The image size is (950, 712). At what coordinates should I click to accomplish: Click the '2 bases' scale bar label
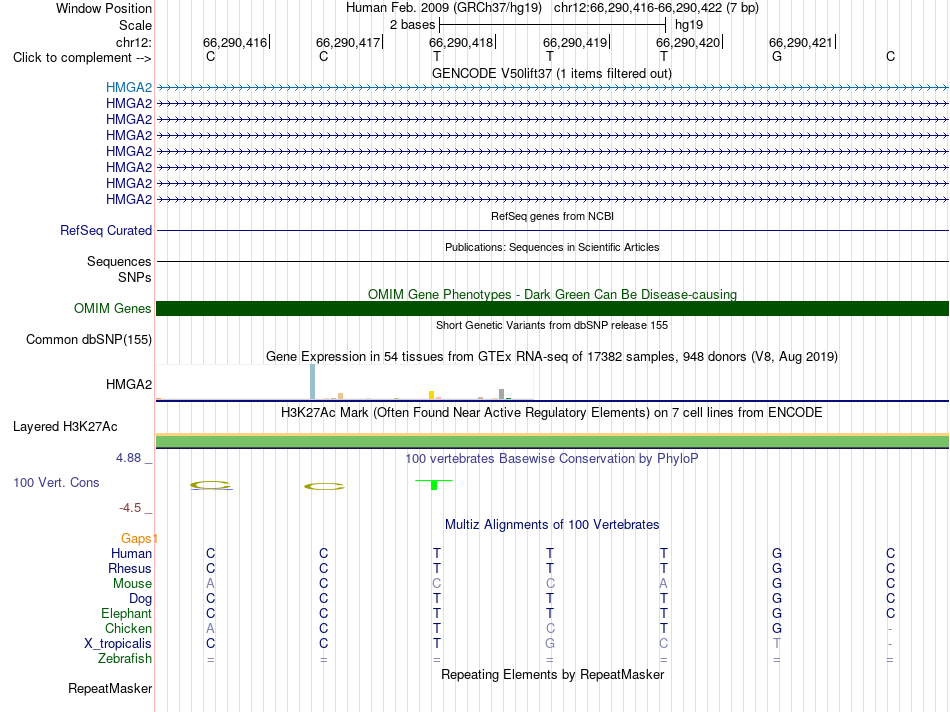[x=412, y=25]
